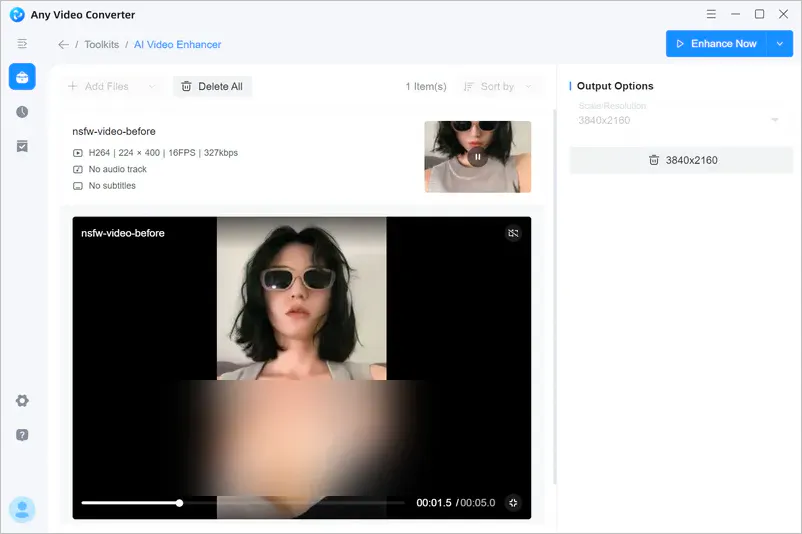Open the help question mark icon
This screenshot has width=802, height=534.
click(x=22, y=435)
